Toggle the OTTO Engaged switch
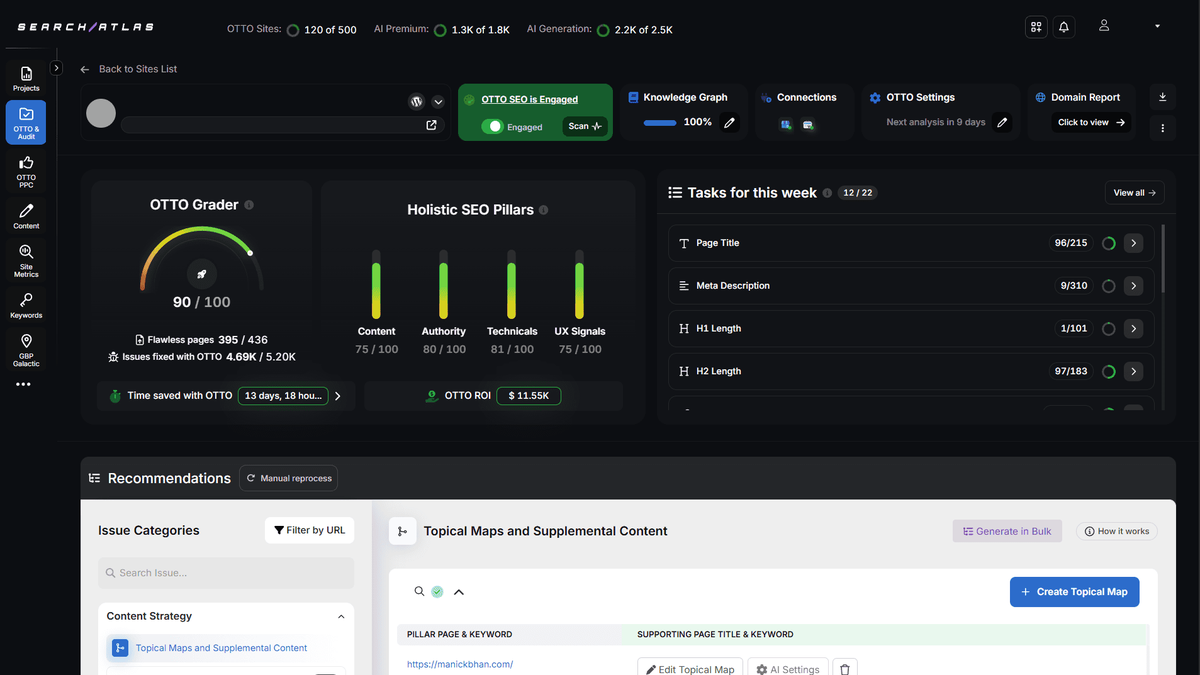1200x675 pixels. click(492, 127)
